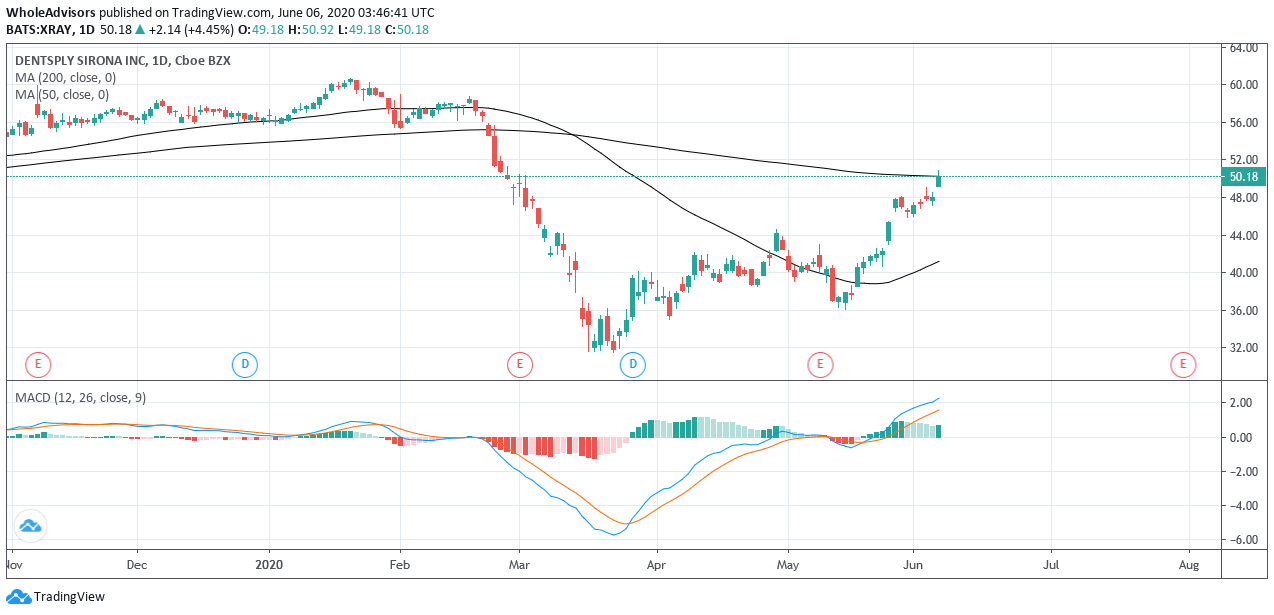The image size is (1274, 615).
Task: Click the 44.00 price axis label
Action: tap(1242, 236)
